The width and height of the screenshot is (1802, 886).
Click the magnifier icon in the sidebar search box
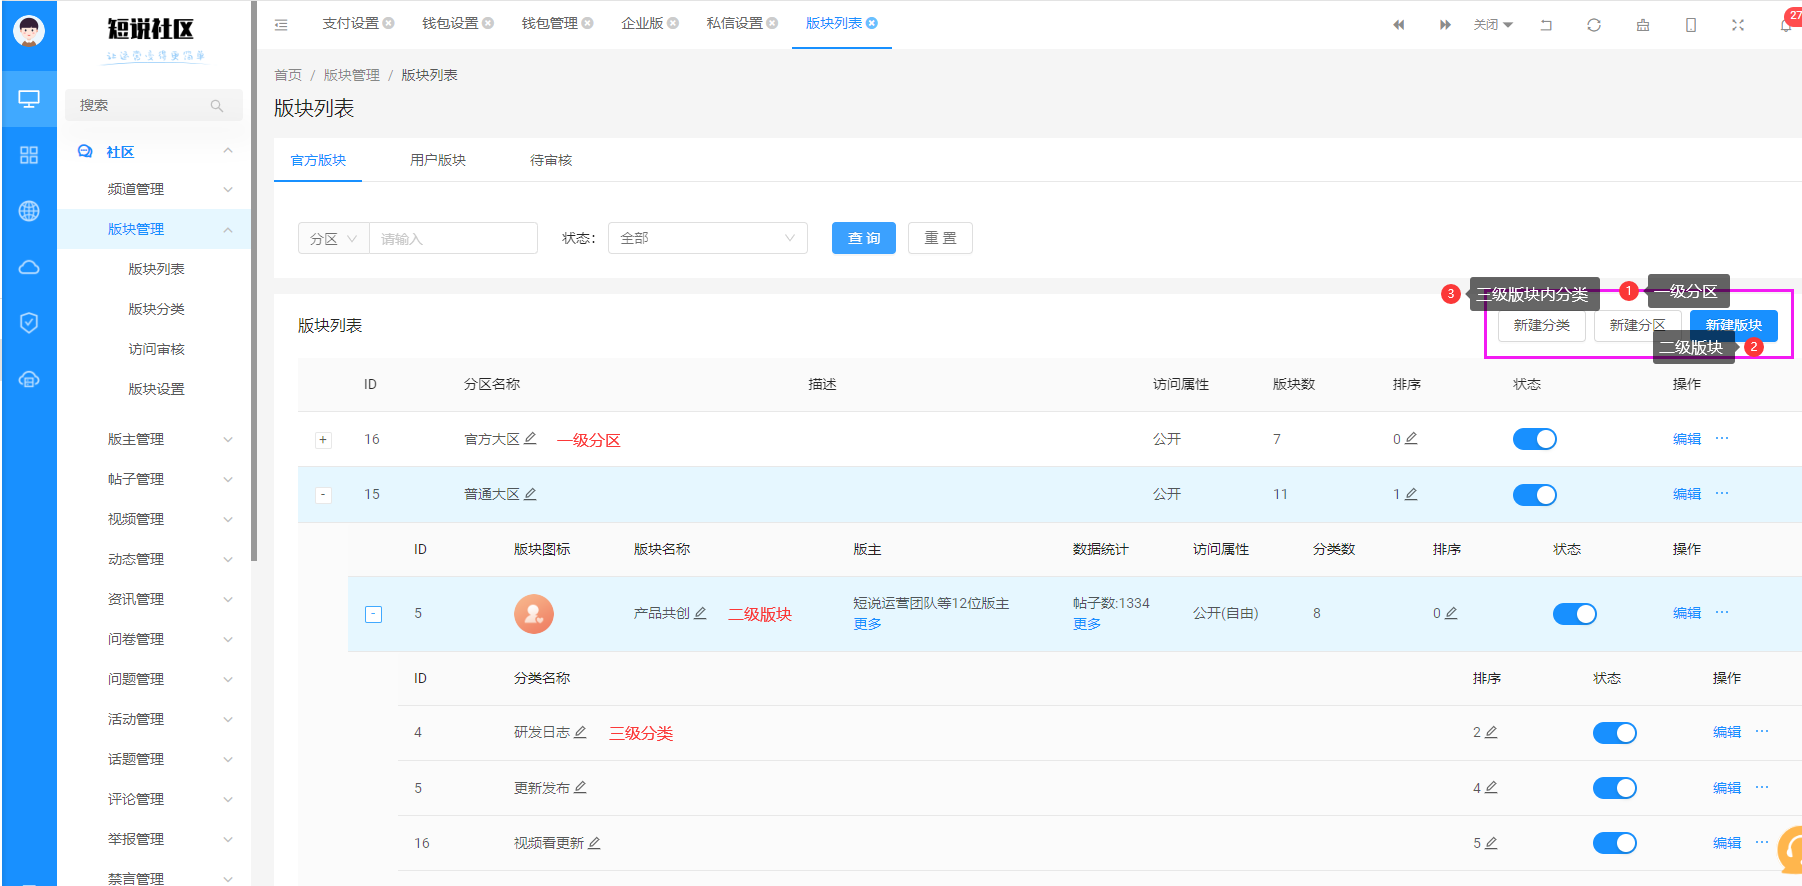(x=217, y=105)
